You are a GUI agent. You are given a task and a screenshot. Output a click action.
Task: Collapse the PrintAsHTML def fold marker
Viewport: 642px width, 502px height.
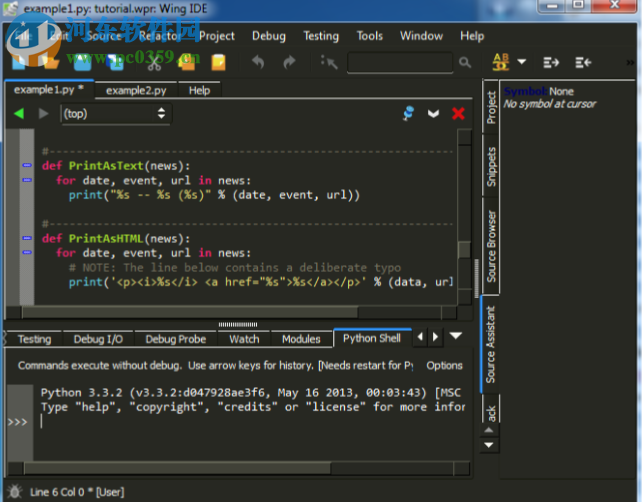(x=27, y=238)
